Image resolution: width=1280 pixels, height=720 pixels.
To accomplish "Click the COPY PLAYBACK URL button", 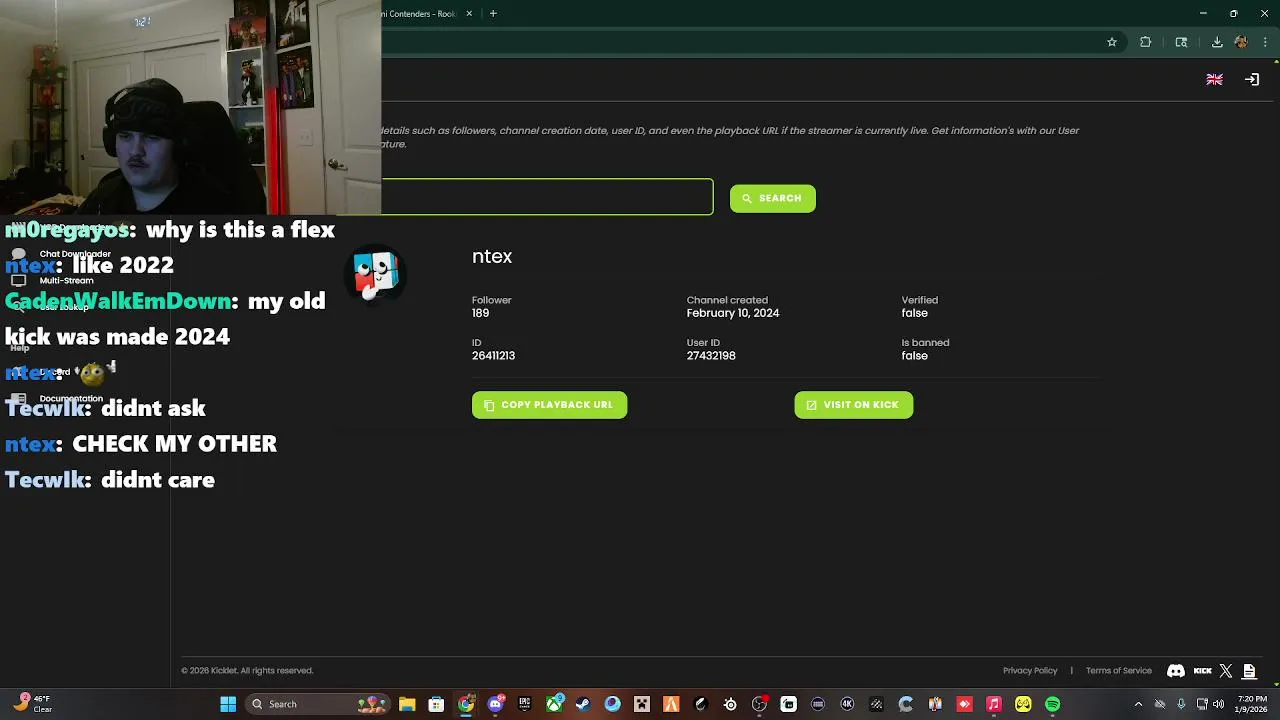I will click(x=549, y=405).
